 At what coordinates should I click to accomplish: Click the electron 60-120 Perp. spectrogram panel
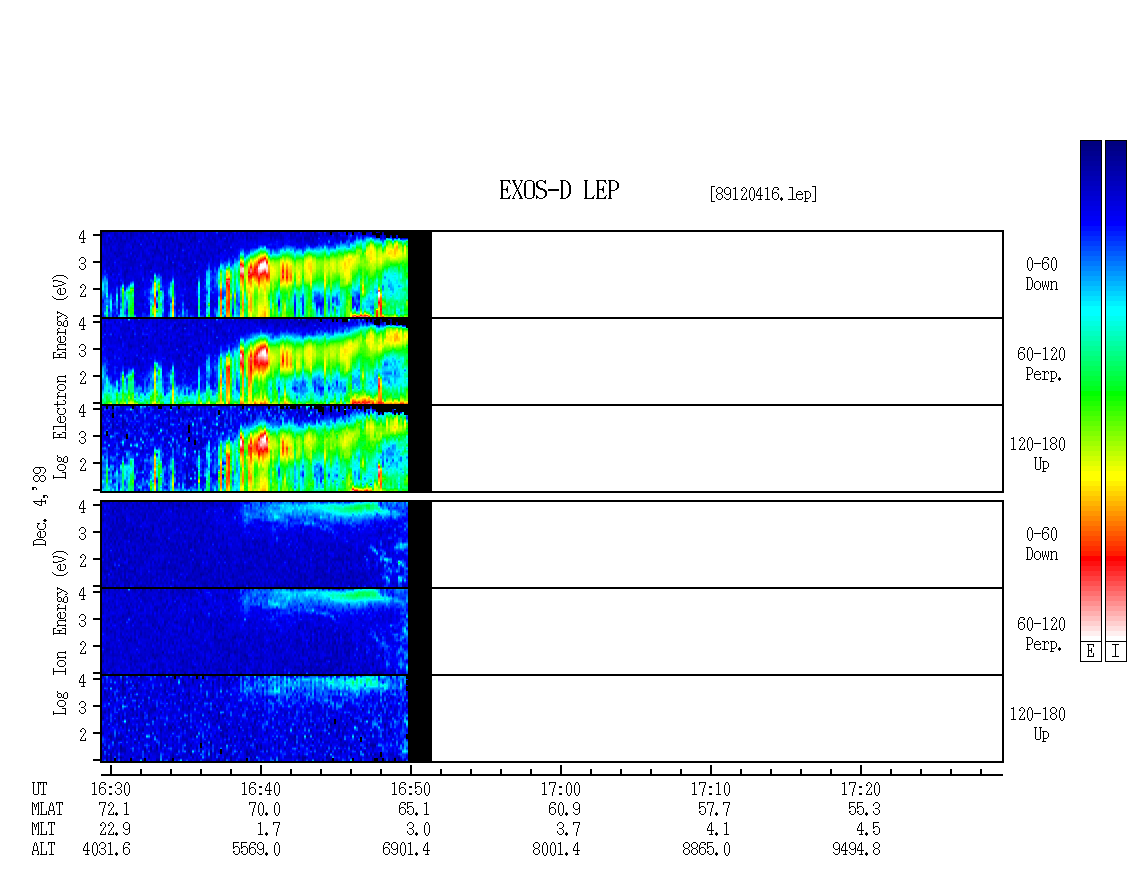tap(552, 361)
